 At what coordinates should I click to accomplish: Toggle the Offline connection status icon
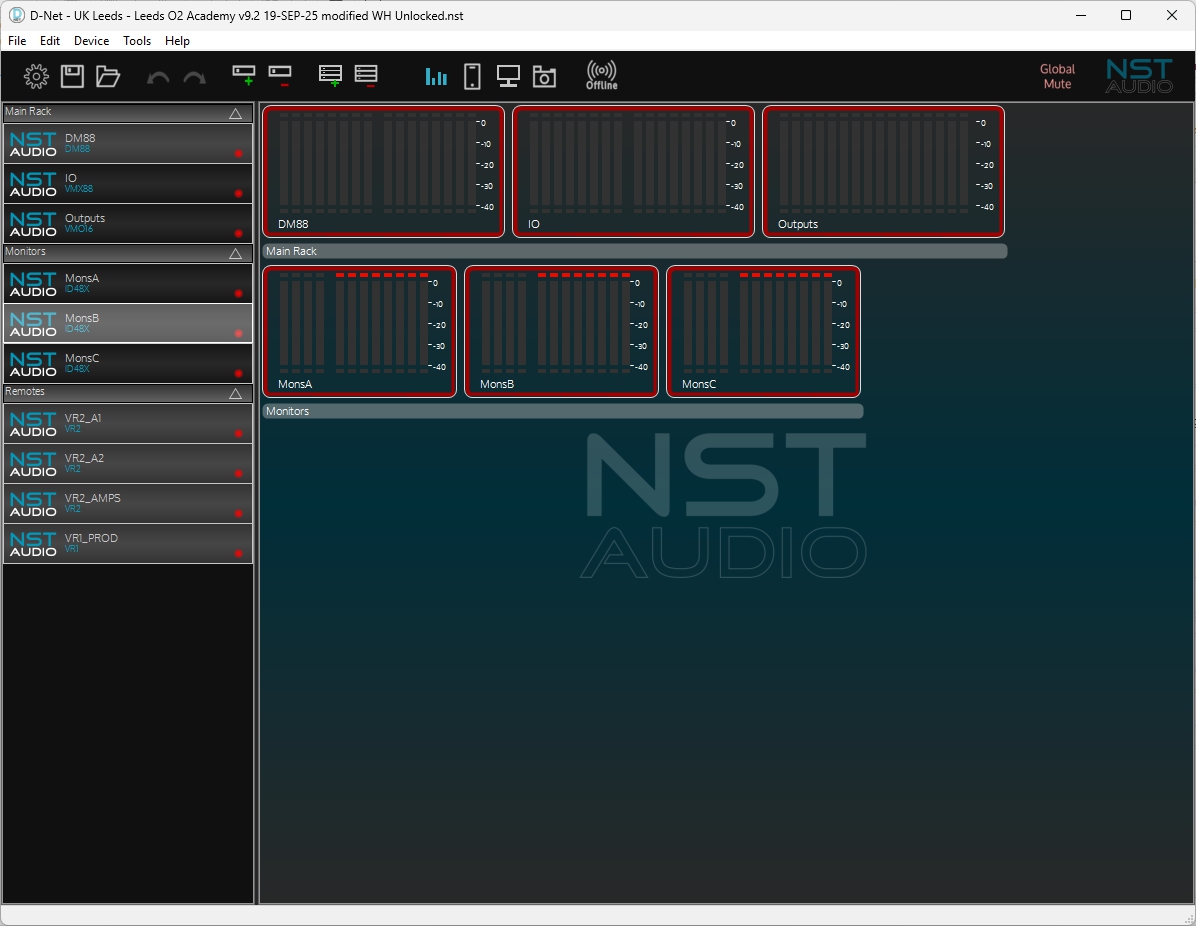click(x=601, y=76)
